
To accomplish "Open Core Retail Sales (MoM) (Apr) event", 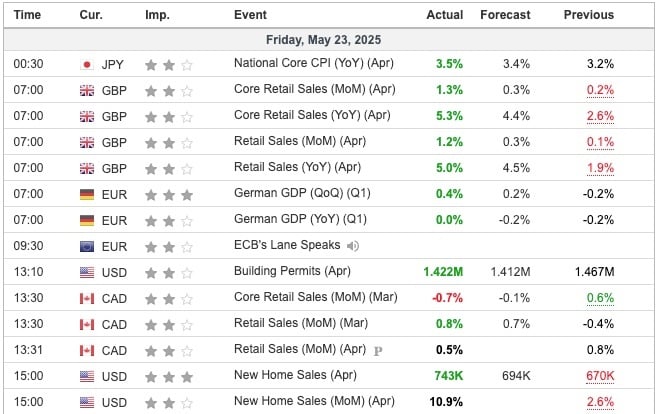I will 315,89.
